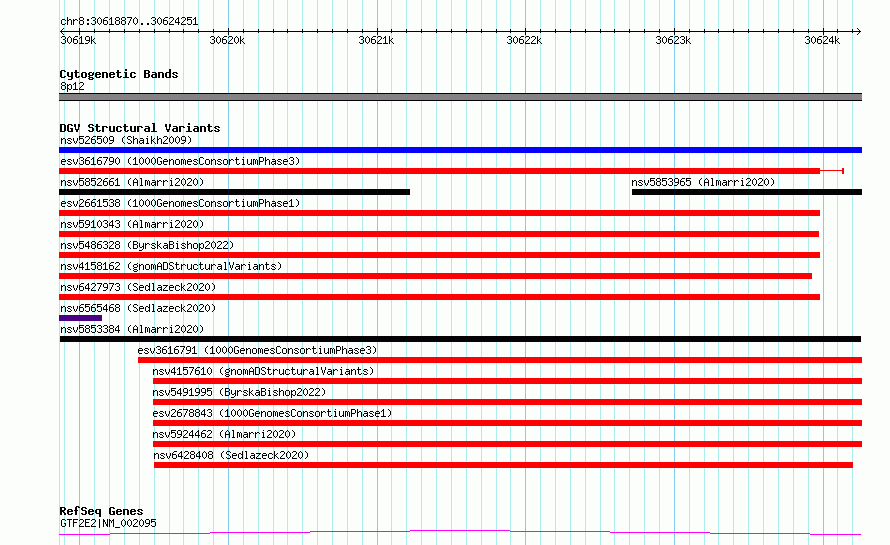This screenshot has height=545, width=890.
Task: Select the black bar under nsv5853384
Action: [460, 339]
